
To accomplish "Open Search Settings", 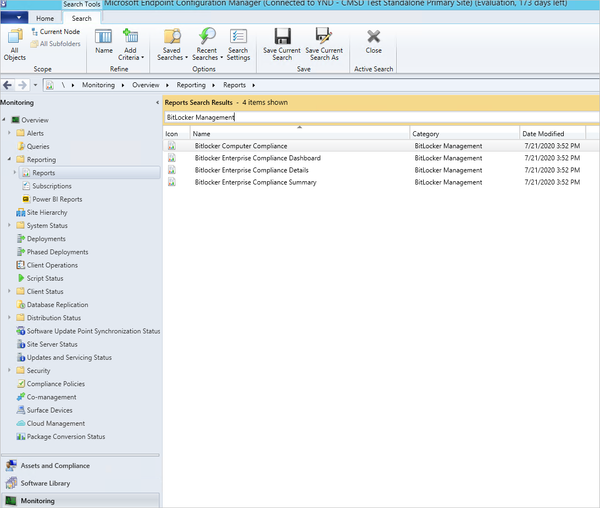I will pyautogui.click(x=238, y=44).
